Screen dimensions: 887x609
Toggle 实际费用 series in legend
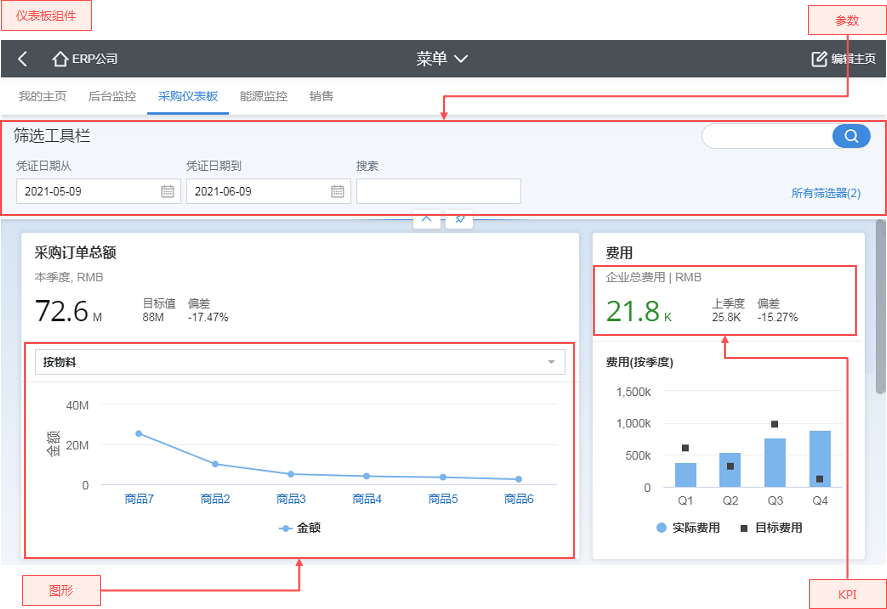688,527
